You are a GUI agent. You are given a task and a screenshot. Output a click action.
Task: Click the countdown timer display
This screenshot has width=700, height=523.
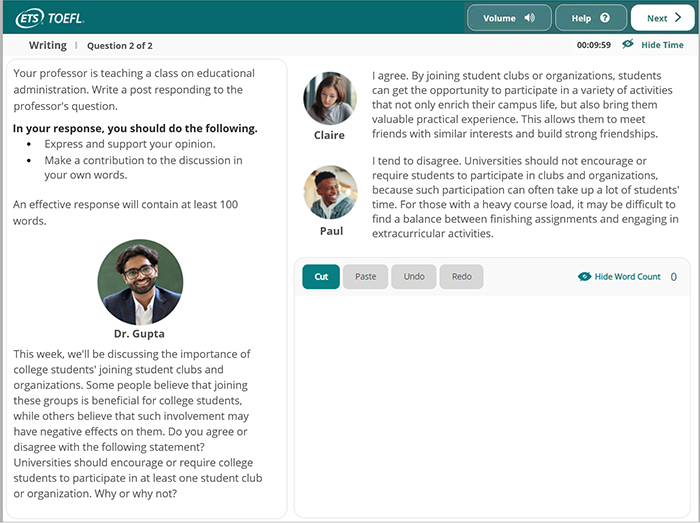point(593,45)
